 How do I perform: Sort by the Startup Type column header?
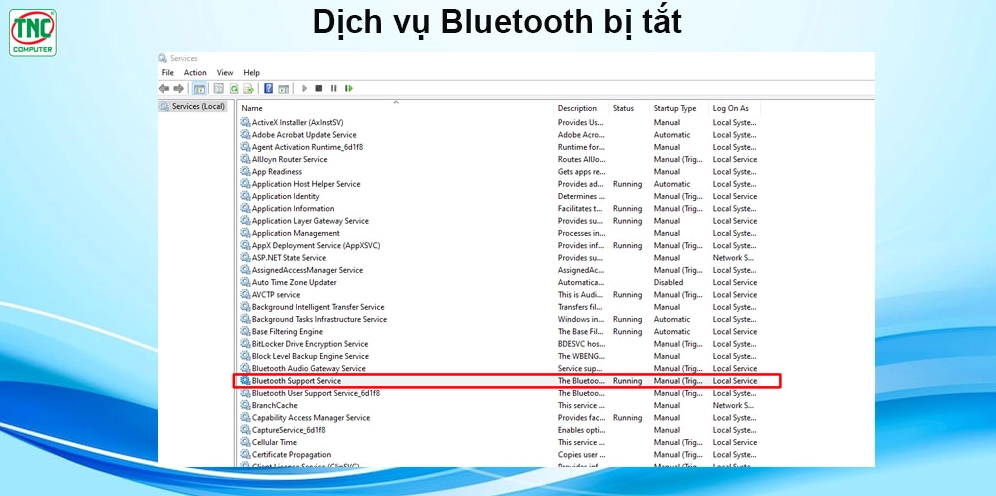pos(679,108)
